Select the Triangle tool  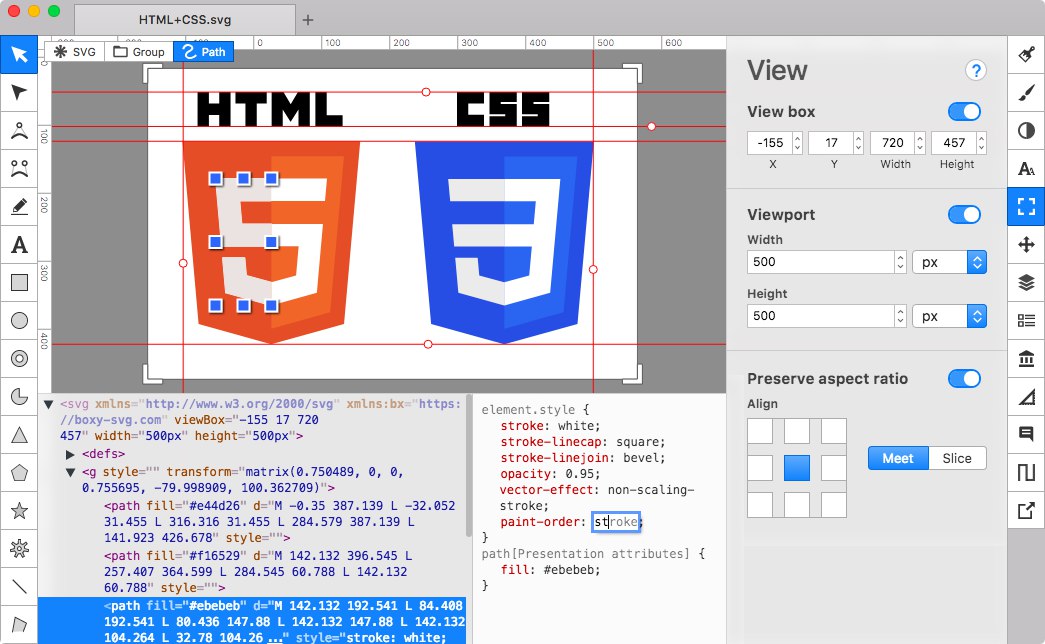click(x=19, y=435)
